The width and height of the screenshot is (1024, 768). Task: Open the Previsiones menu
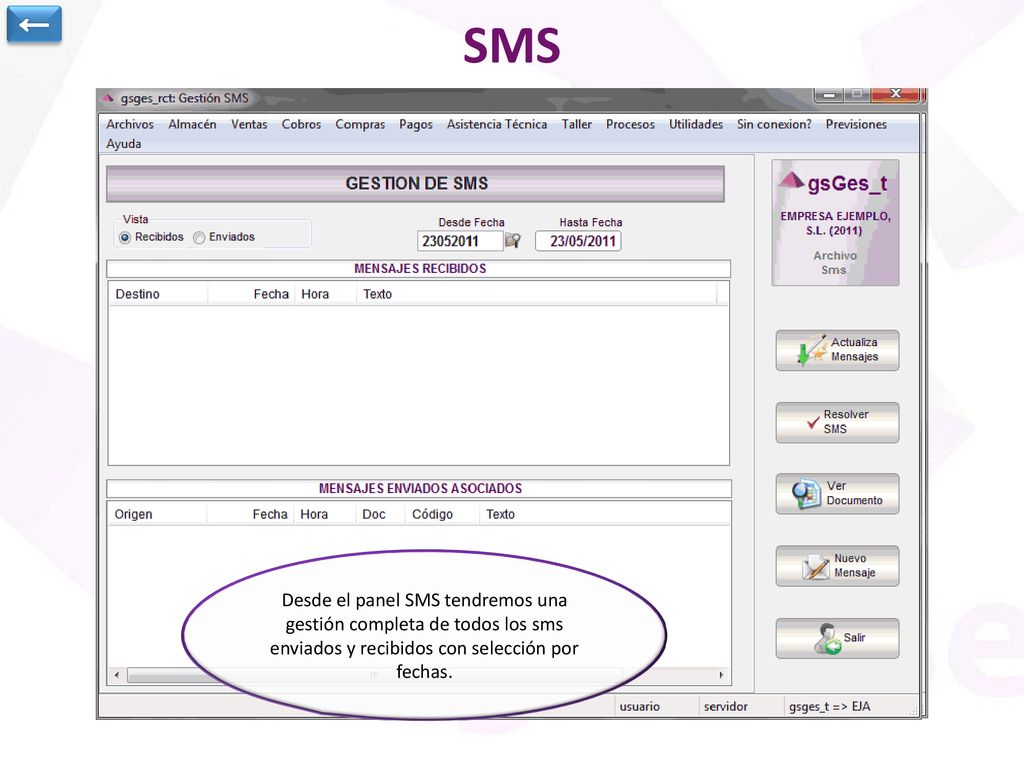856,124
